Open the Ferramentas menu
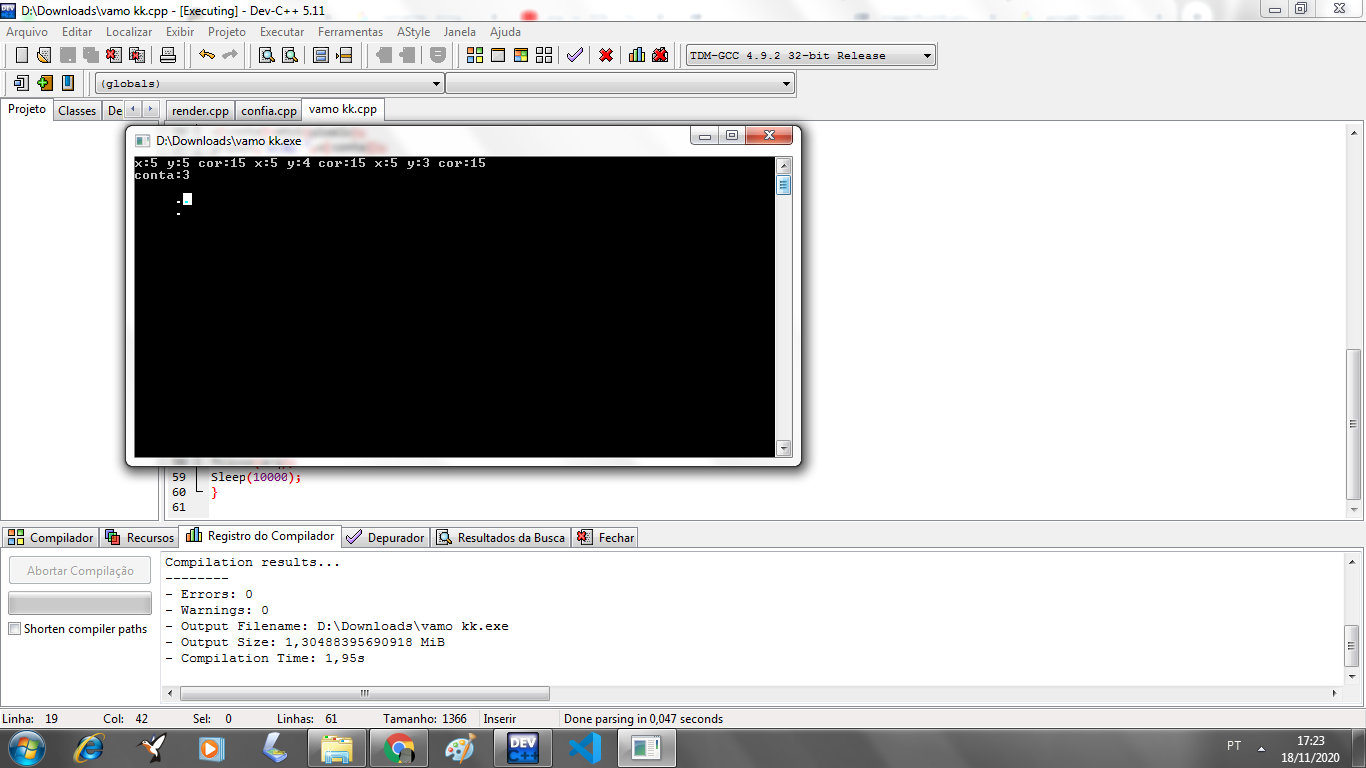 coord(350,32)
